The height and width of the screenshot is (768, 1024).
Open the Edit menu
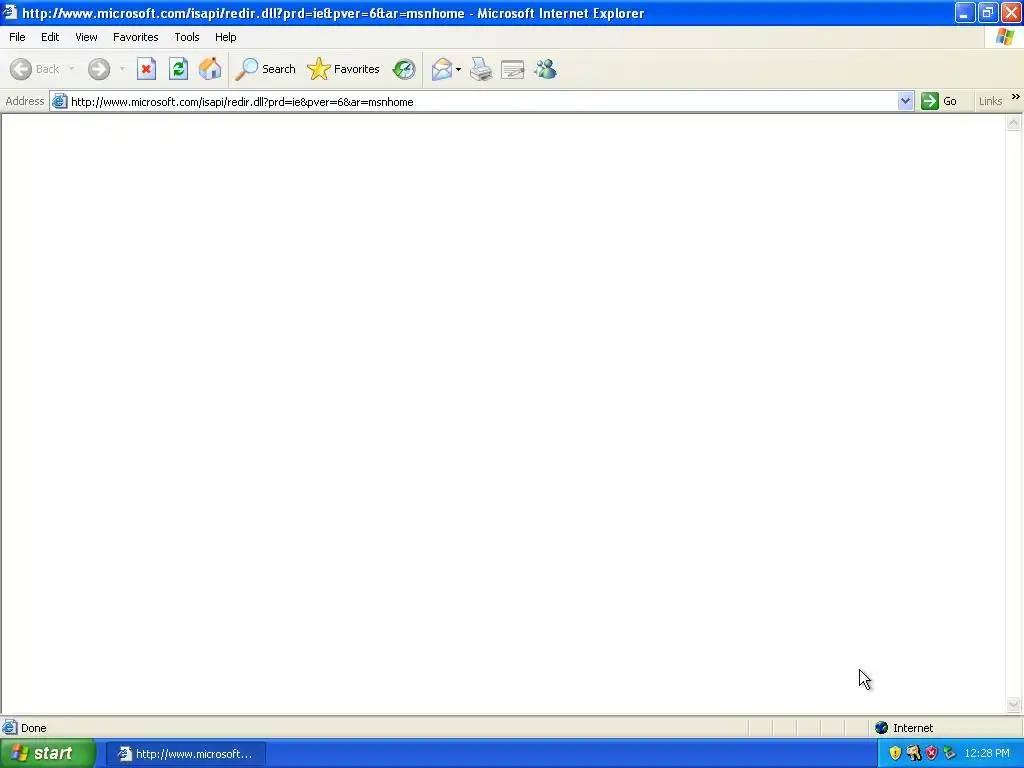50,37
